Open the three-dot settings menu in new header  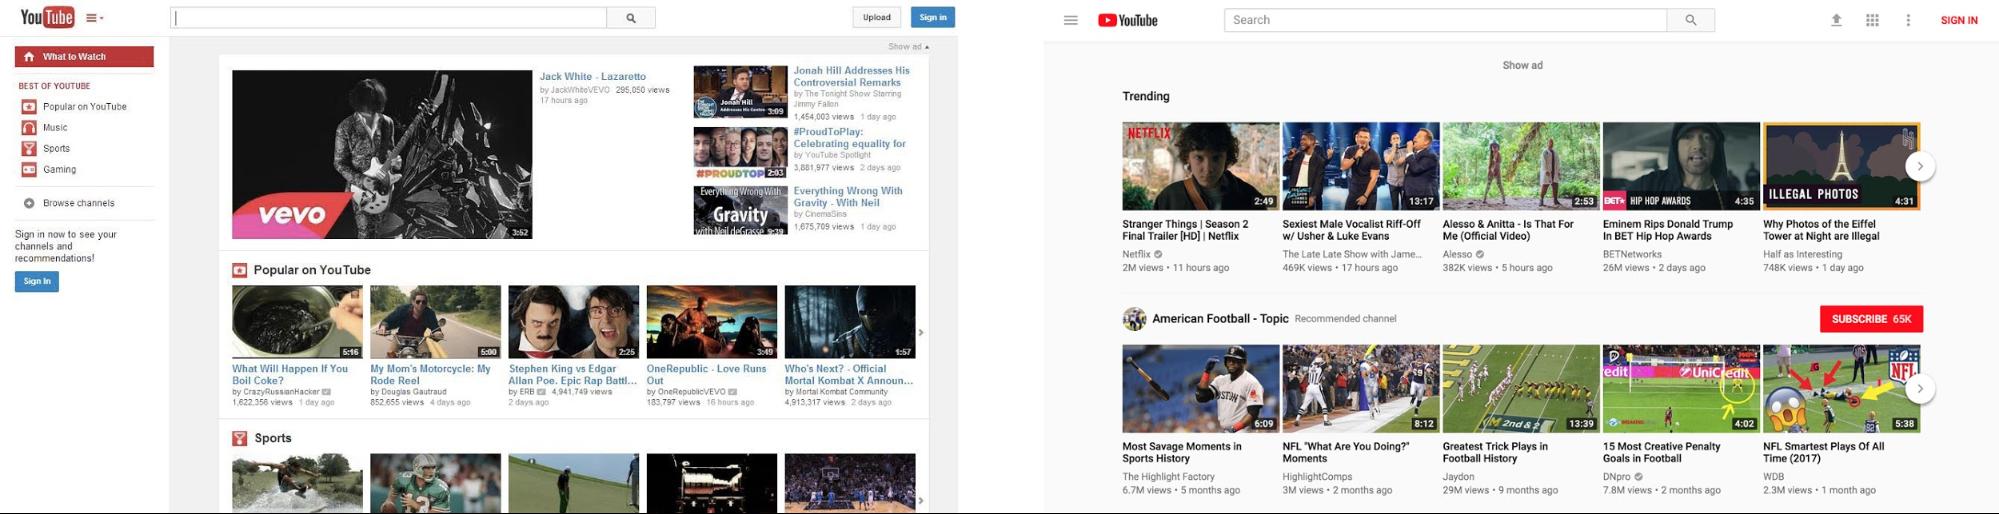click(x=1908, y=20)
